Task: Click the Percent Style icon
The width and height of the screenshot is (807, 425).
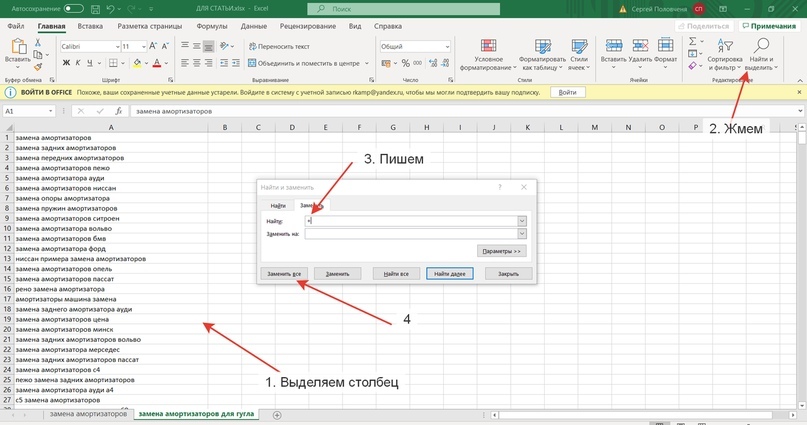Action: point(406,63)
